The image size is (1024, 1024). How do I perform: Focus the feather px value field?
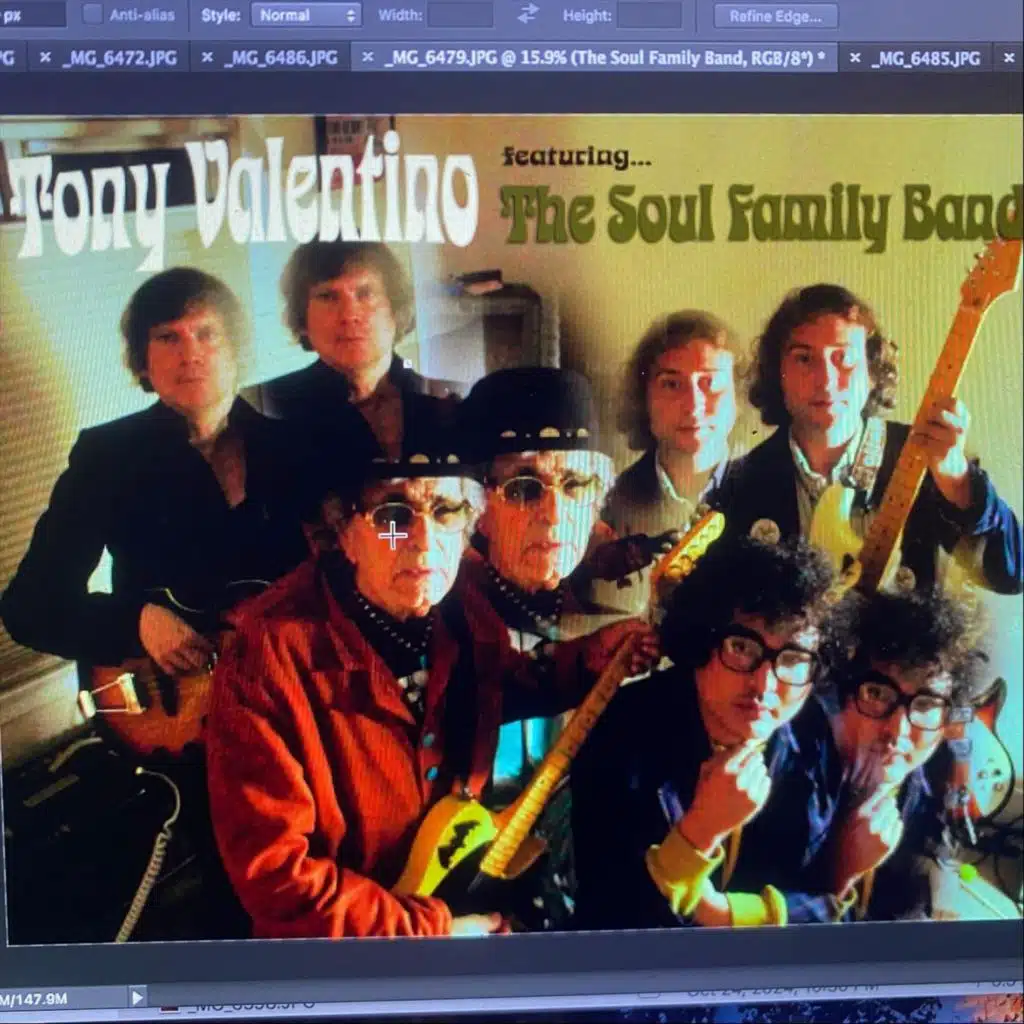click(32, 15)
